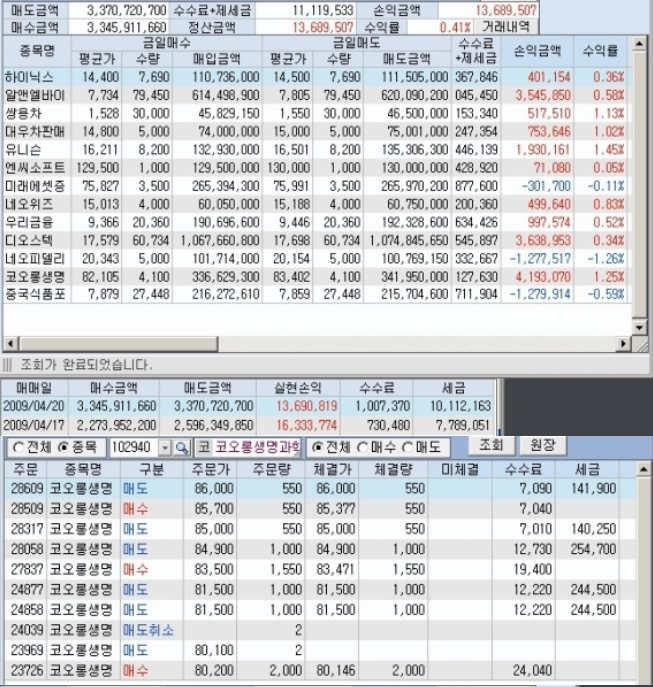Select order number 28317 row
653x687 pixels.
(320, 529)
